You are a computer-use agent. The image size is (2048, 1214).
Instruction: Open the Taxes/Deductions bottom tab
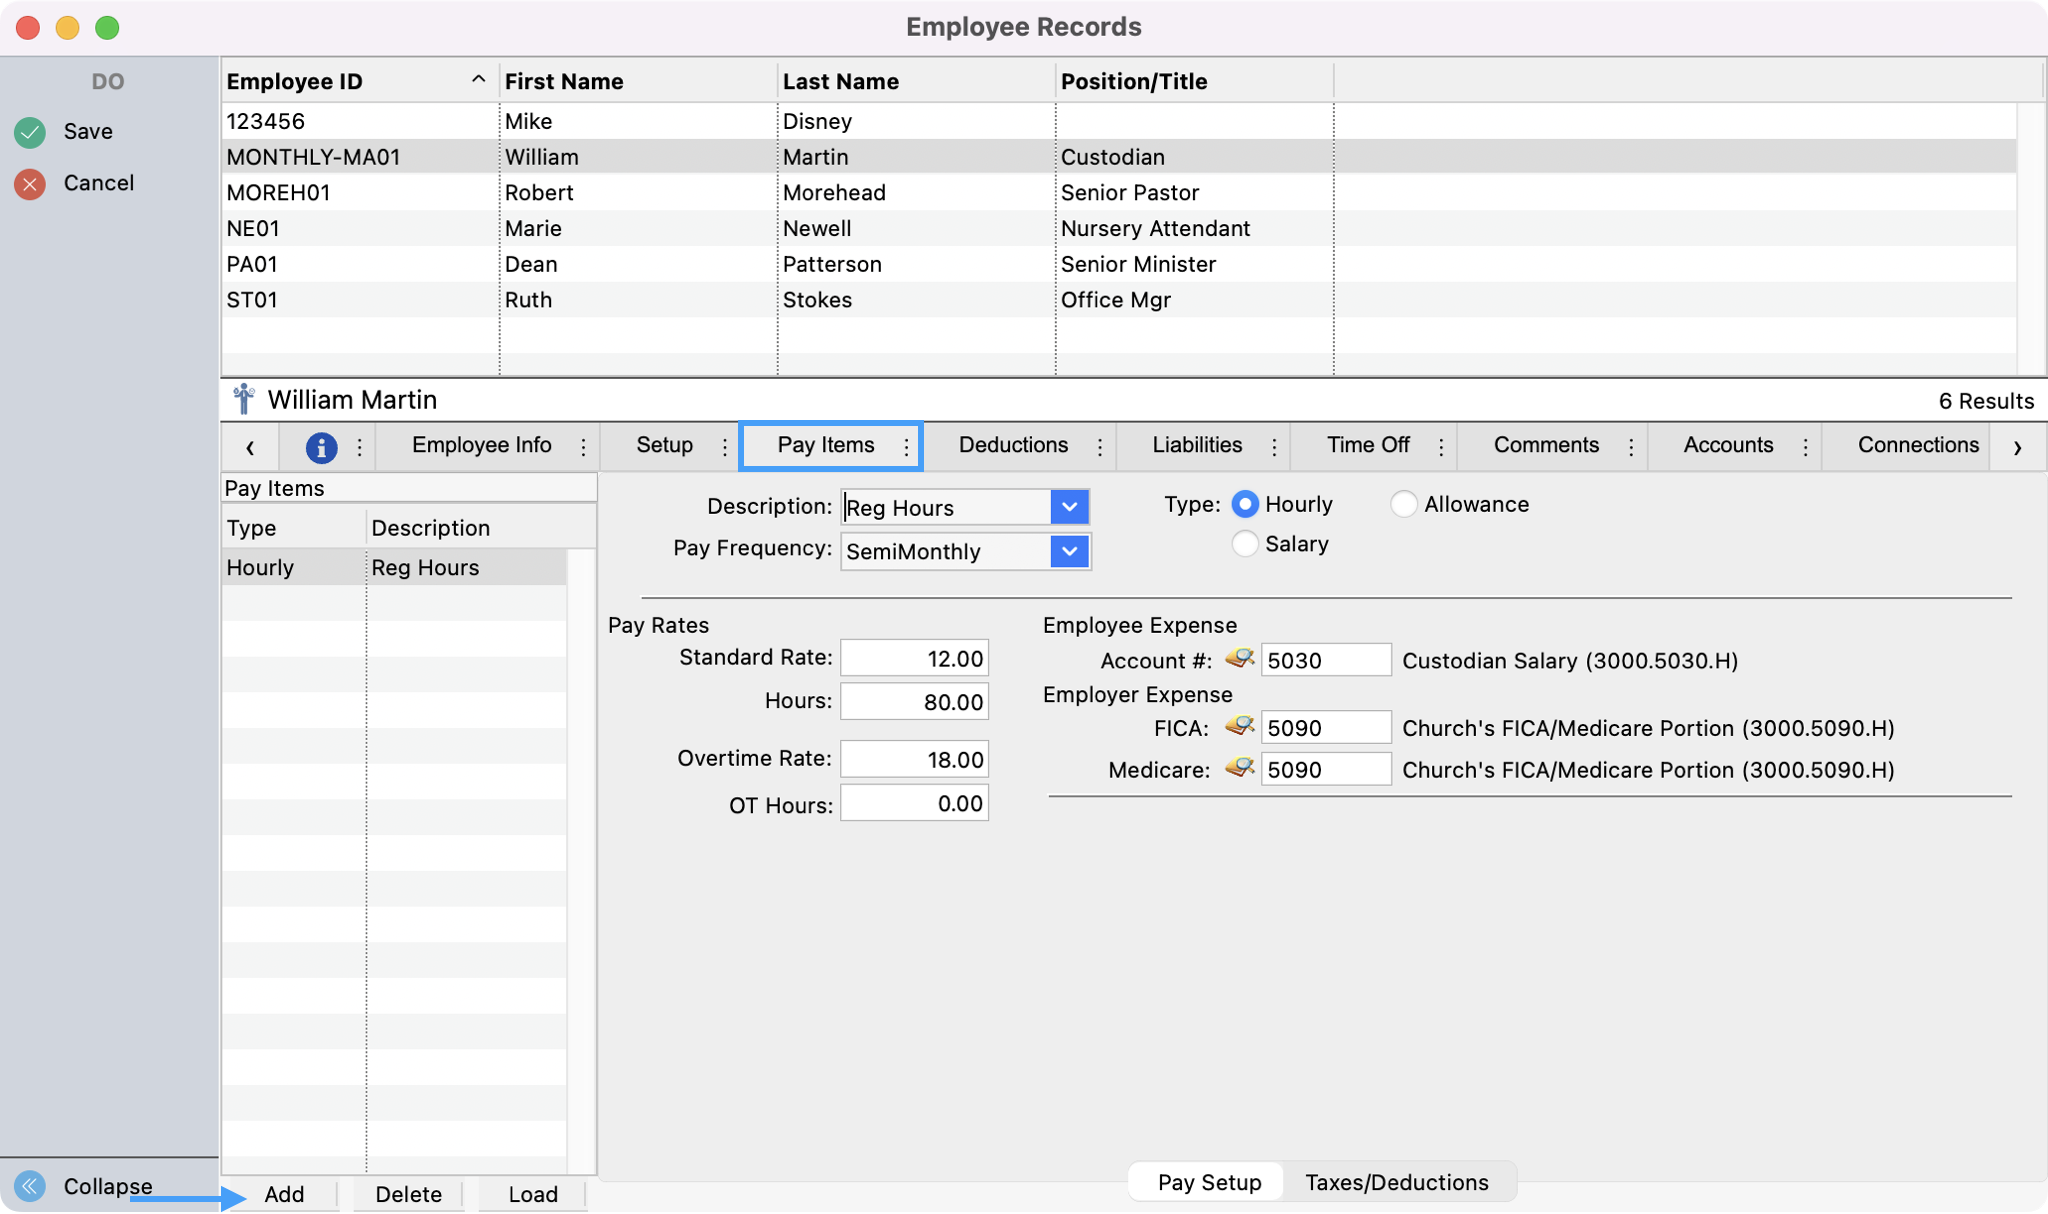coord(1396,1182)
